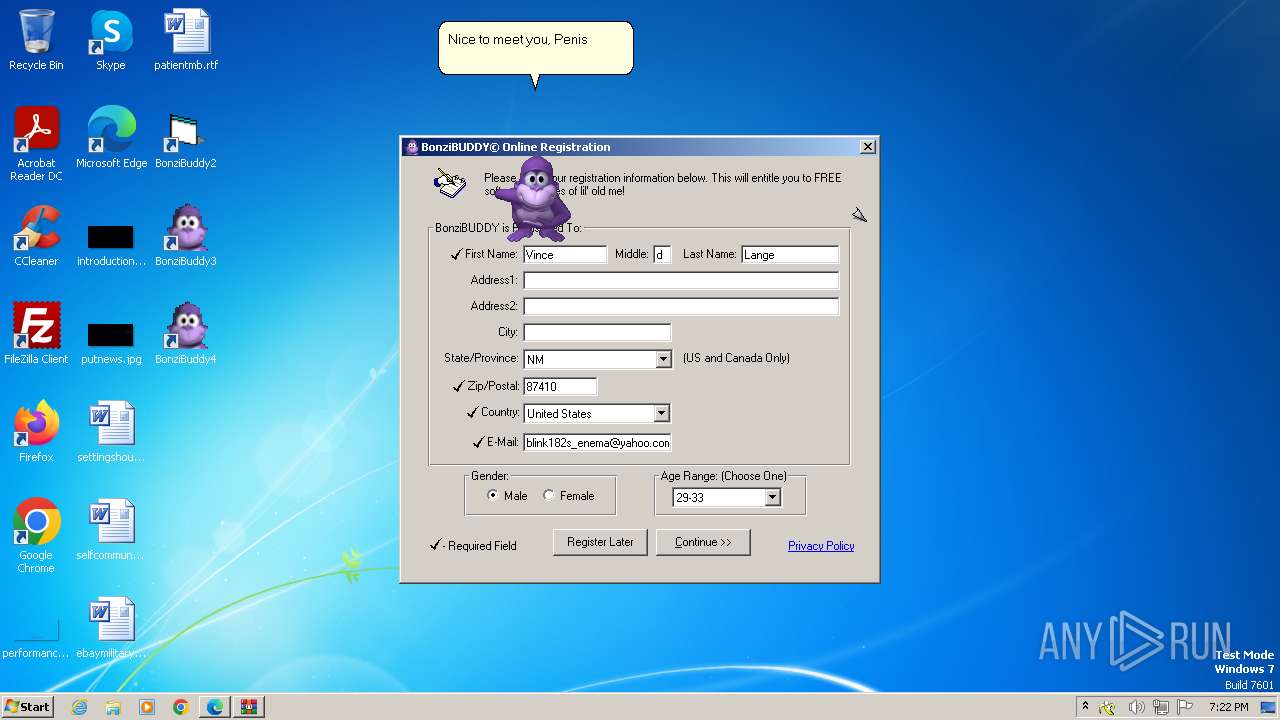The image size is (1280, 720).
Task: Open the ebaymilitary document icon
Action: pos(111,628)
